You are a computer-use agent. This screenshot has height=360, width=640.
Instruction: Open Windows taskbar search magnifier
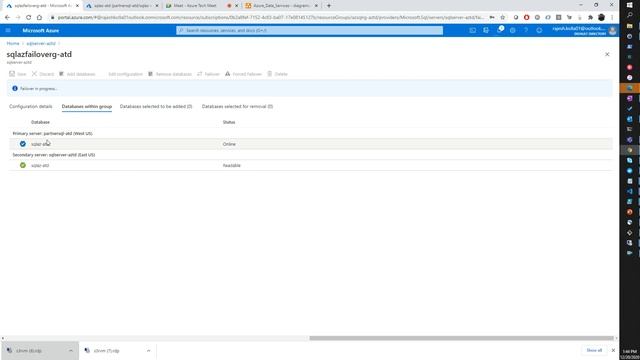[629, 15]
